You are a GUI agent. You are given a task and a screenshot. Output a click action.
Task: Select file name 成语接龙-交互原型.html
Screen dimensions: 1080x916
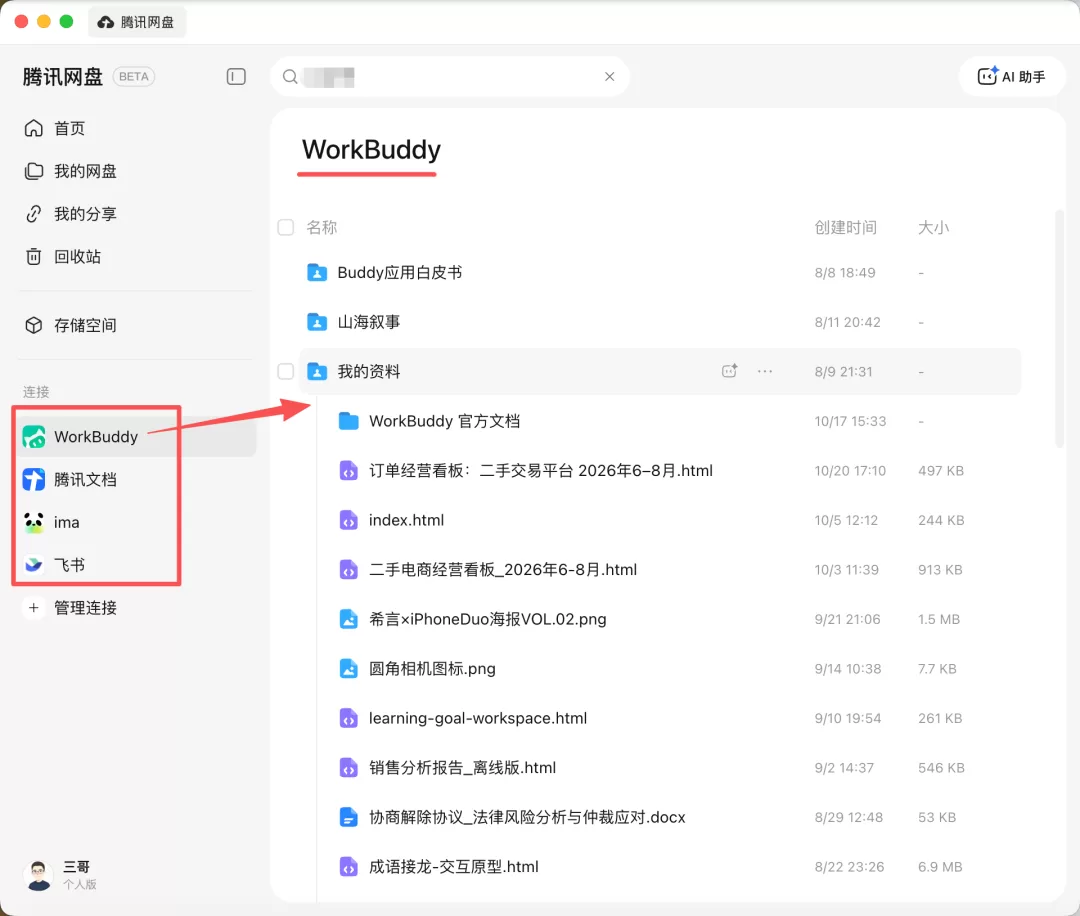click(453, 866)
